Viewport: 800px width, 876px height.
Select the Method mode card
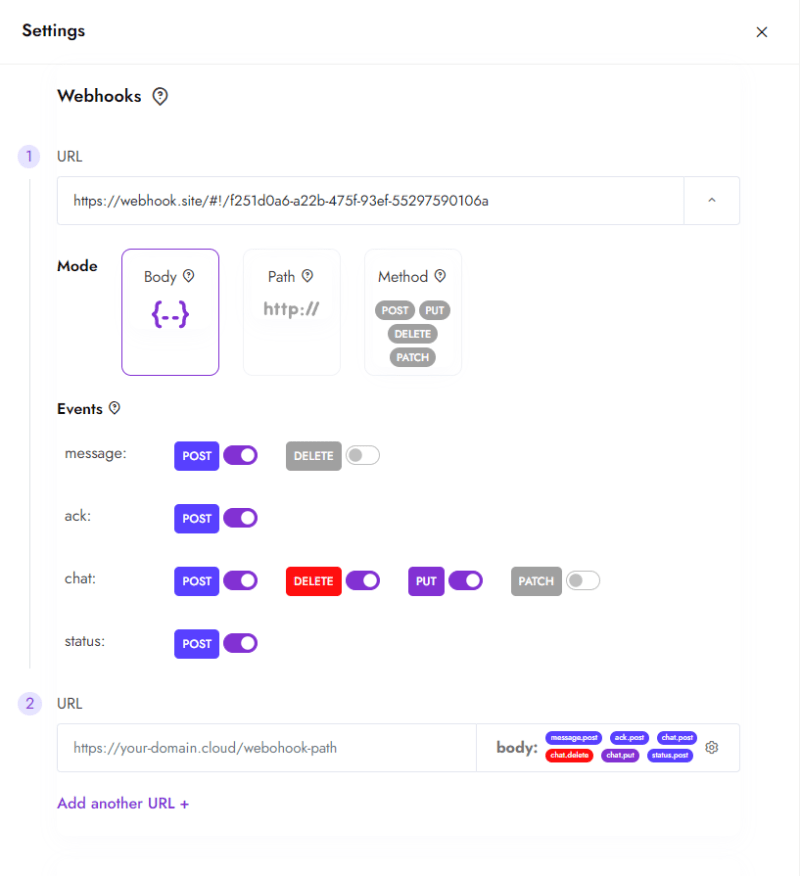tap(412, 312)
